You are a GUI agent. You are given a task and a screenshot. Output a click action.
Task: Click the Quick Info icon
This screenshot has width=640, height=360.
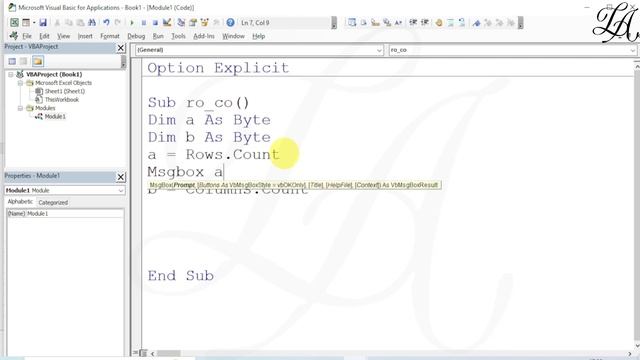tap(375, 23)
